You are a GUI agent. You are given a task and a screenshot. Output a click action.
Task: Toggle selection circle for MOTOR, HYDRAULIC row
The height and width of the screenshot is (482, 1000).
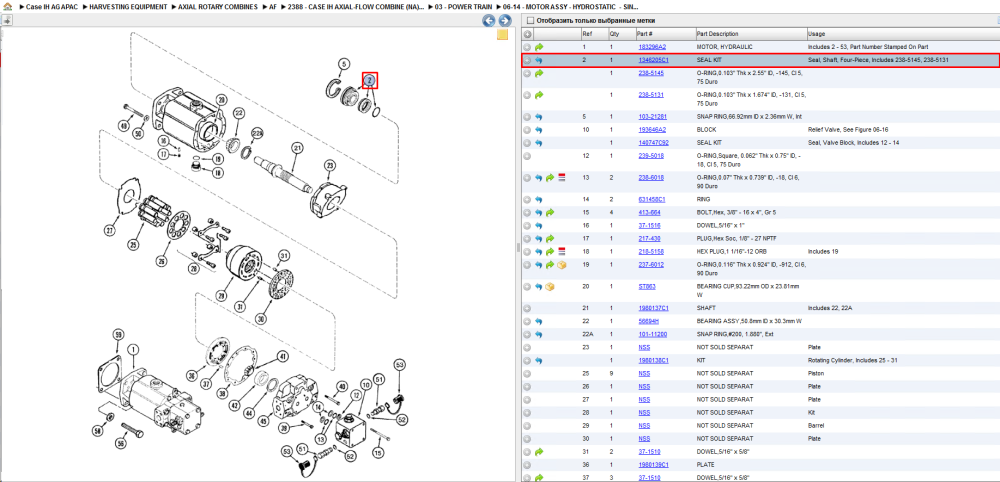pos(527,47)
